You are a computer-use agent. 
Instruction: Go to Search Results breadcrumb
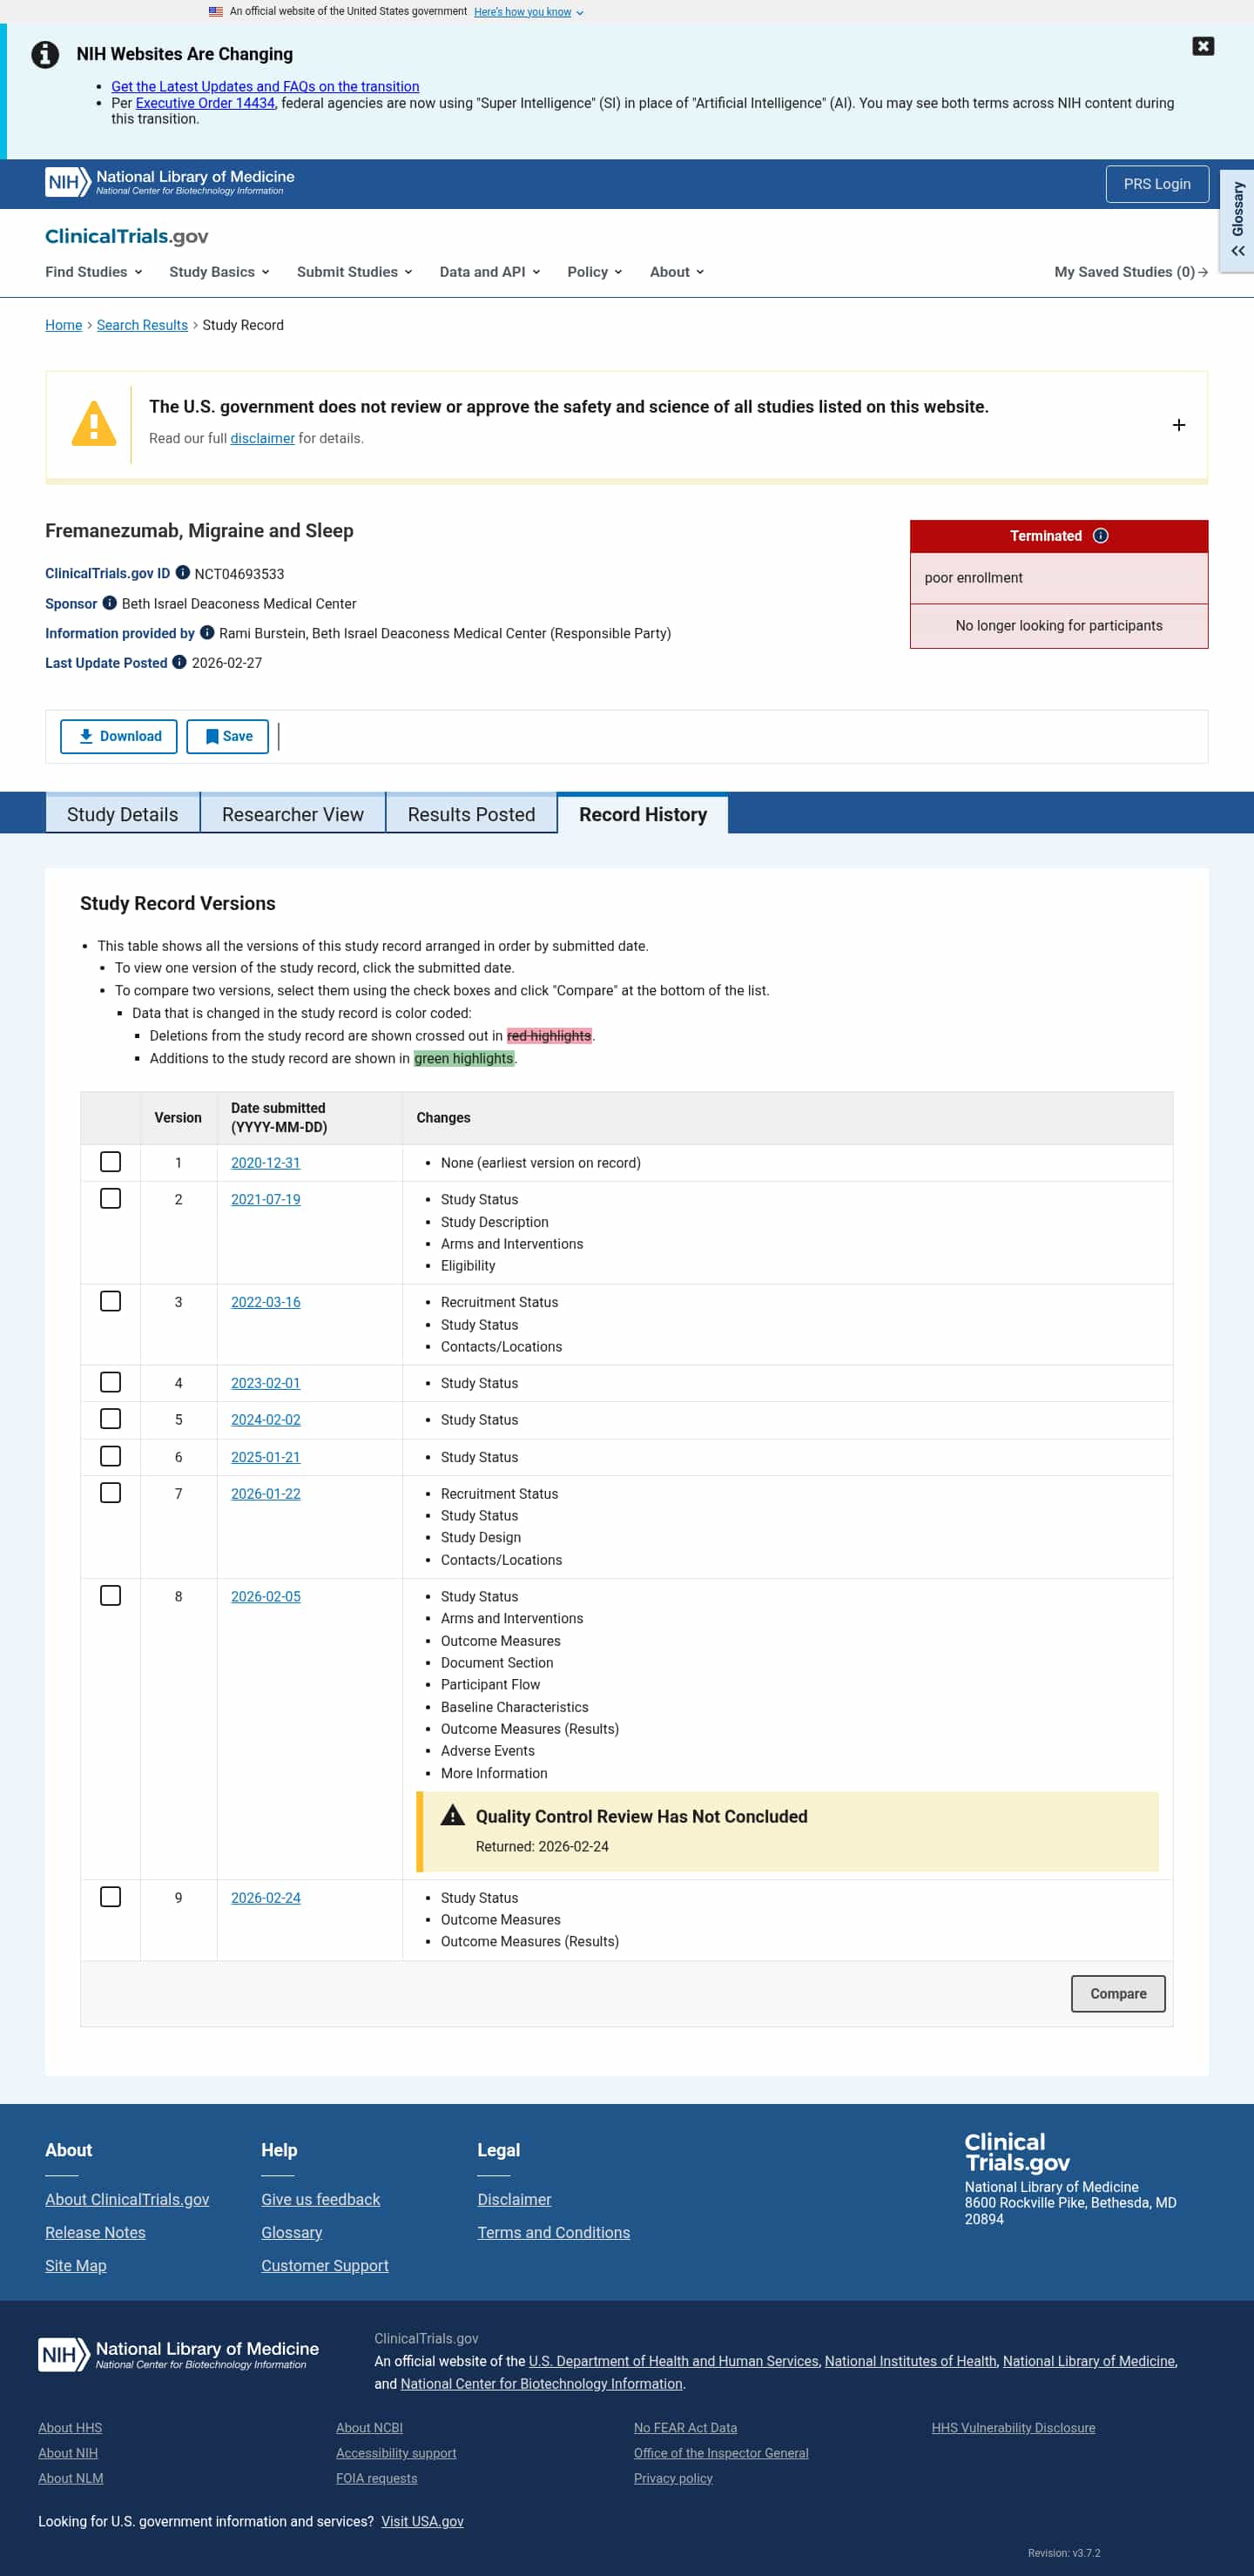pos(142,325)
